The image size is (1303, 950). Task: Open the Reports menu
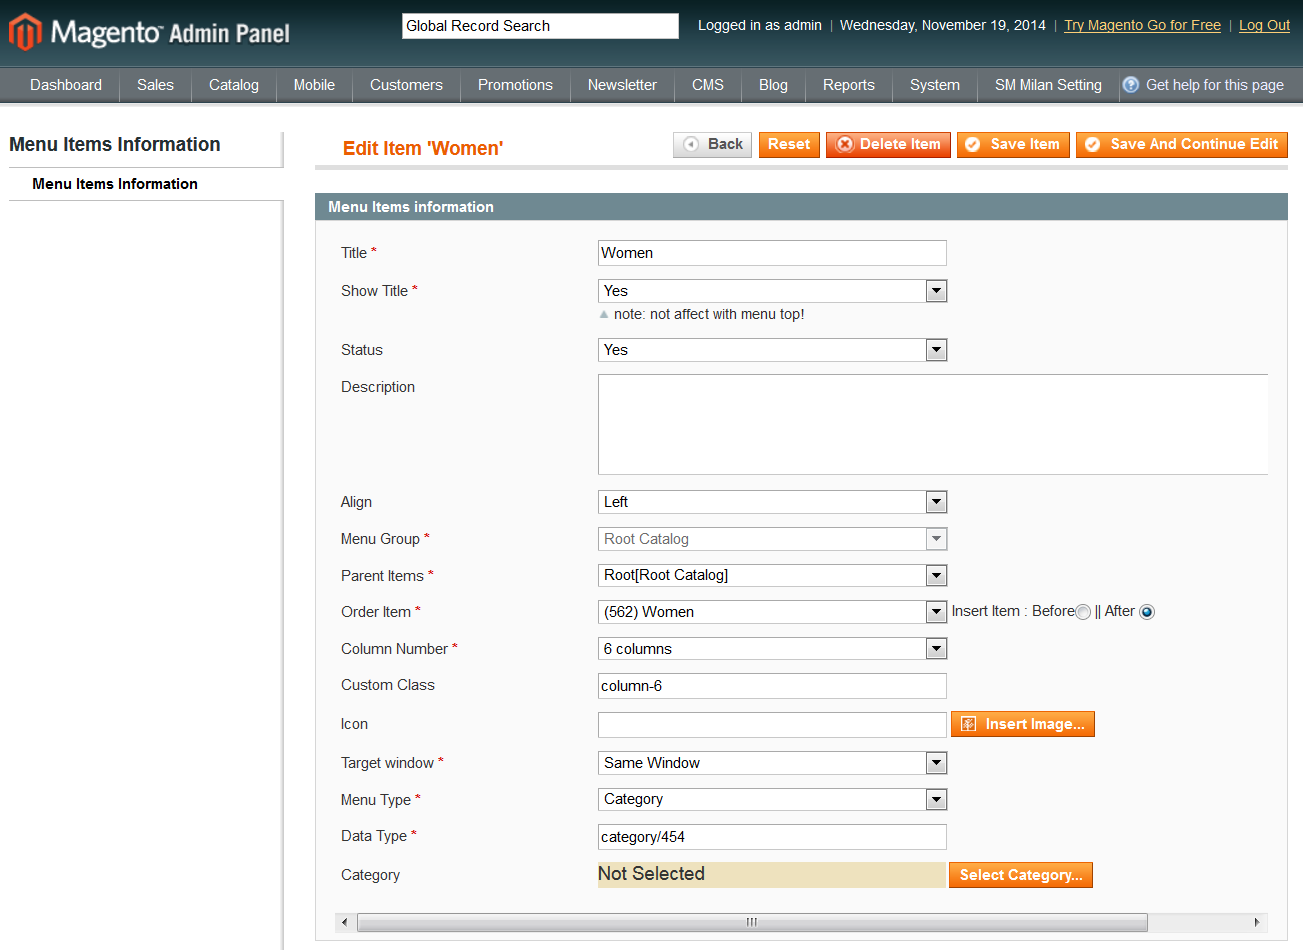(849, 85)
